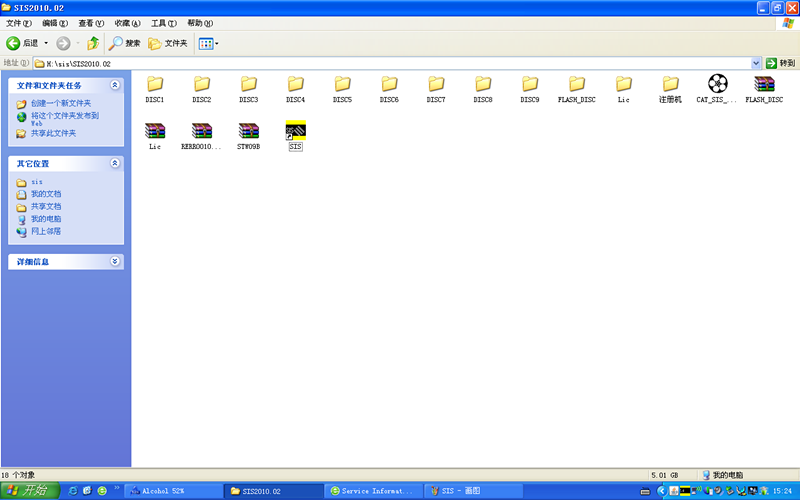Go to the sis folder link
800x500 pixels.
pyautogui.click(x=37, y=182)
